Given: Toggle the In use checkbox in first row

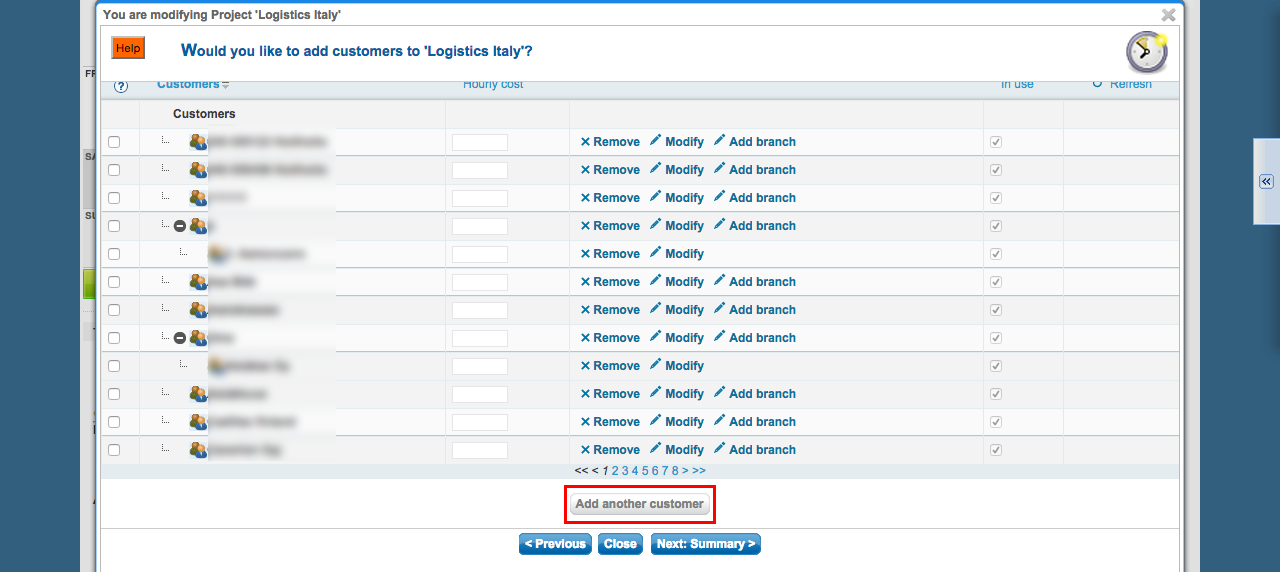Looking at the screenshot, I should click(995, 142).
